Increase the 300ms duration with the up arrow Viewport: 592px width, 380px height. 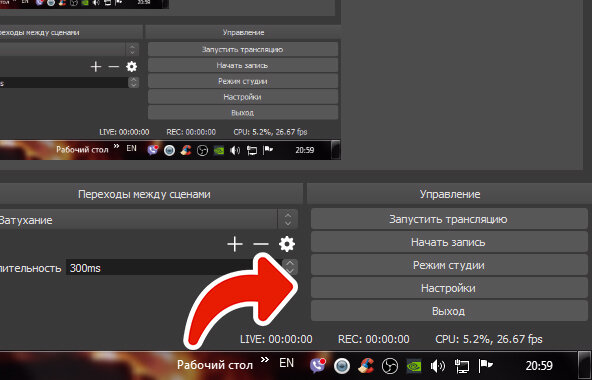coord(290,263)
